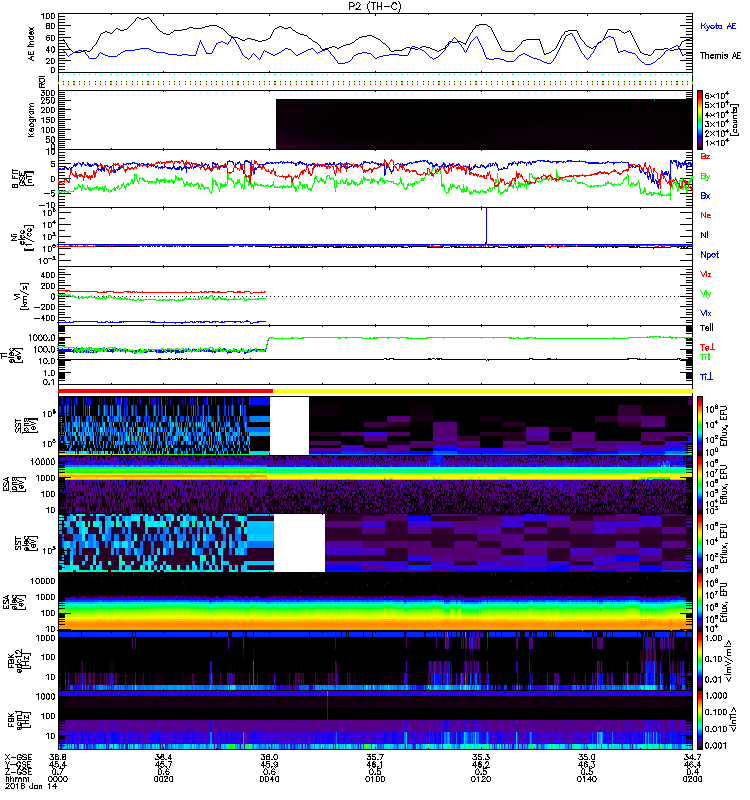Image resolution: width=750 pixels, height=800 pixels.
Task: Click the yellow segment of the mode bar
Action: coord(483,391)
